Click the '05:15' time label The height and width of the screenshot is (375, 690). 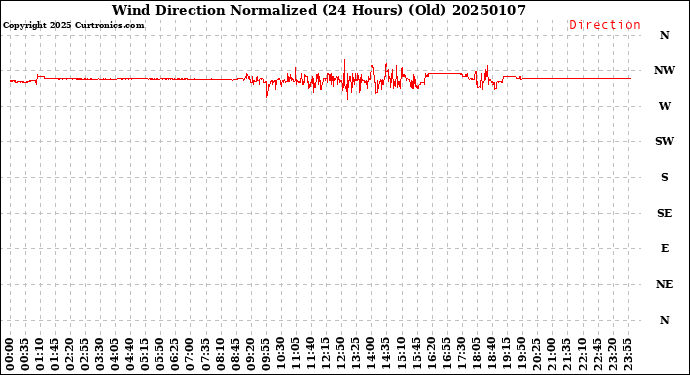point(145,355)
